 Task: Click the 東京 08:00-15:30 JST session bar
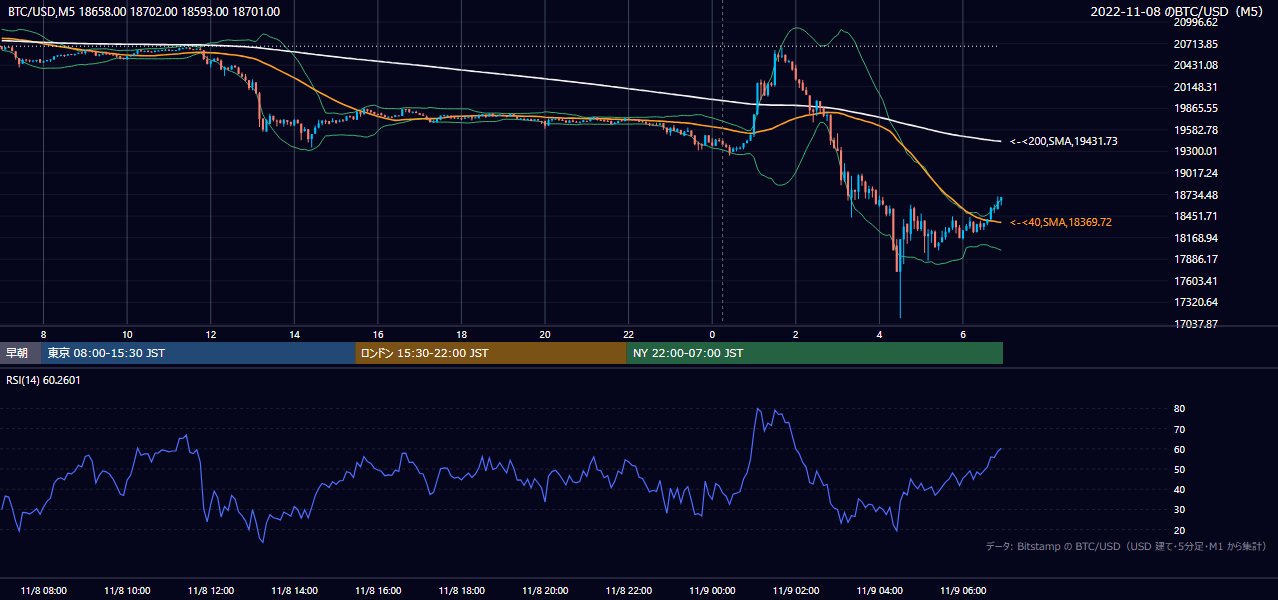[198, 353]
